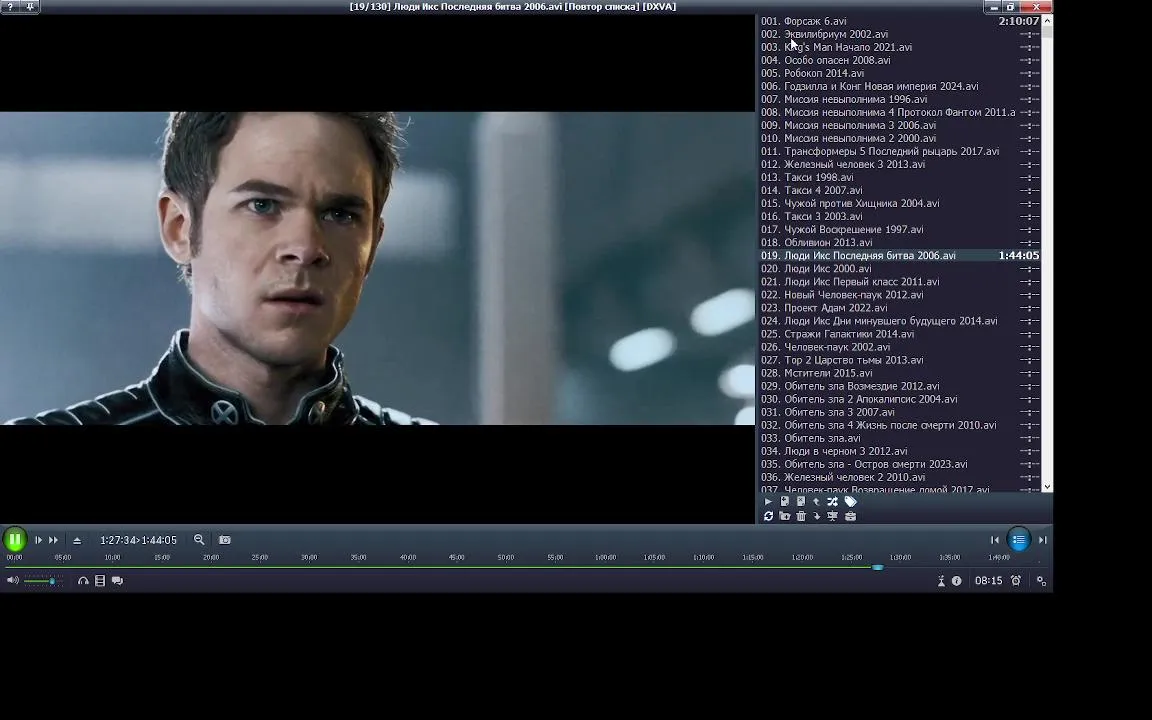Select 002. Эквилибриум 2002.avi
This screenshot has height=720, width=1152.
899,35
